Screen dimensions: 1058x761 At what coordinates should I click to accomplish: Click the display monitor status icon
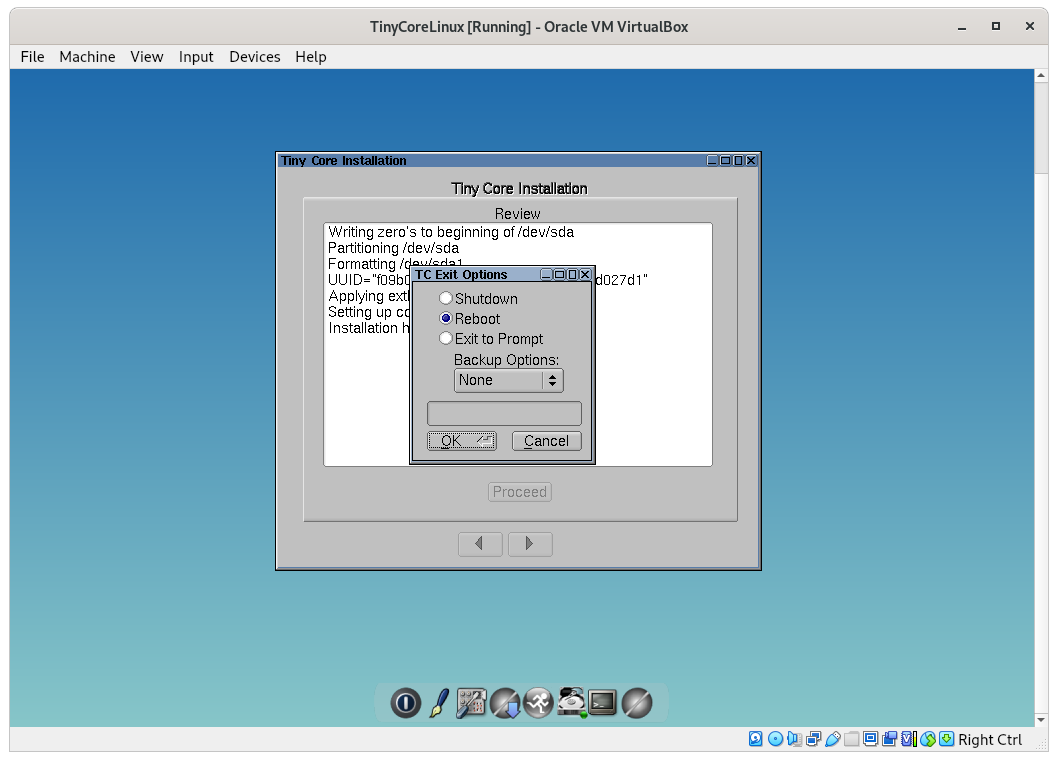click(x=870, y=739)
